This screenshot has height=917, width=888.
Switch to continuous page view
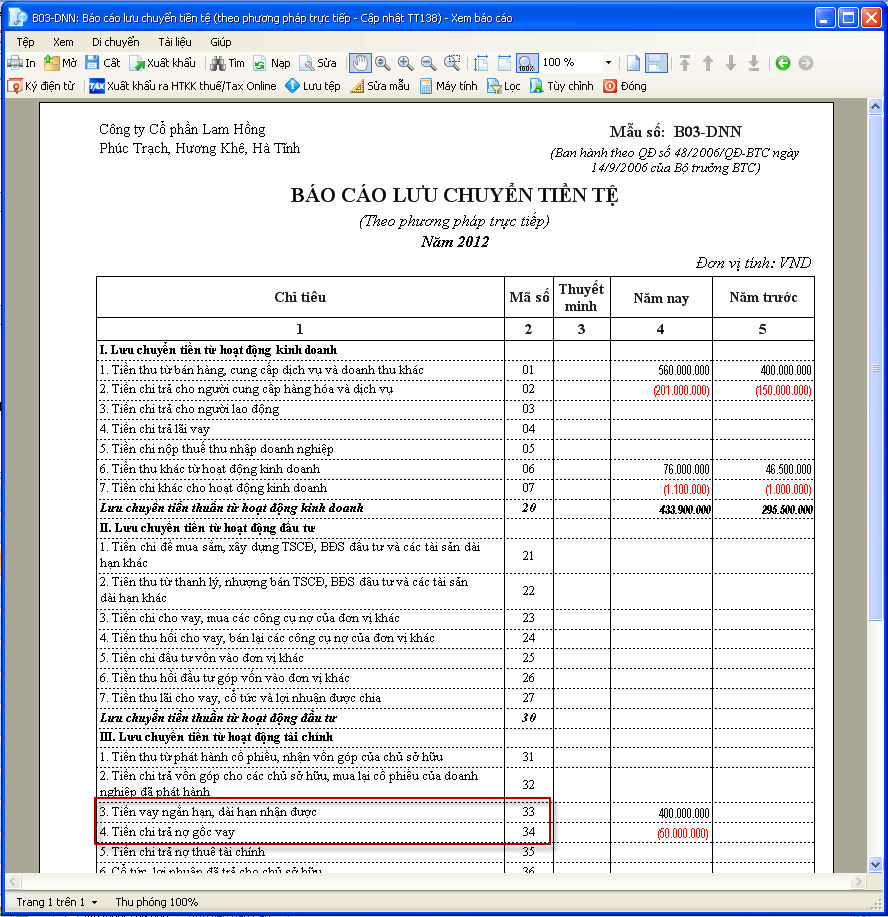[656, 63]
